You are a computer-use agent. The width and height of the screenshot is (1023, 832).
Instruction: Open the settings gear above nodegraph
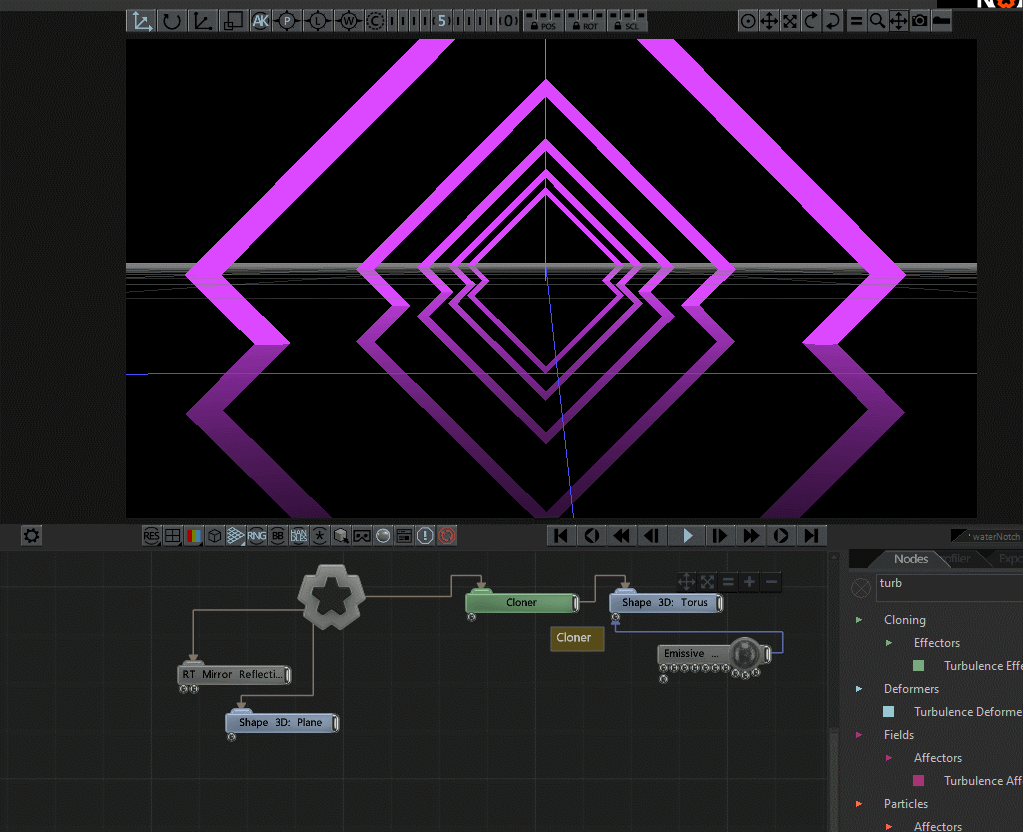(31, 536)
